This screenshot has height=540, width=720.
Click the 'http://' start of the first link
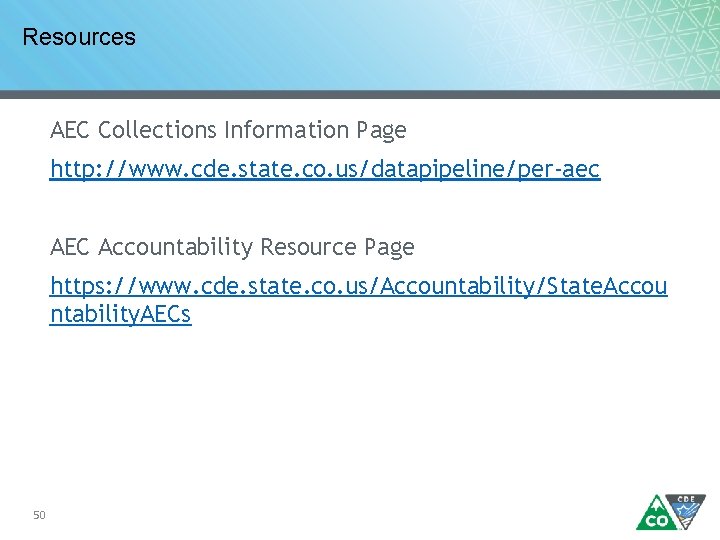(x=88, y=169)
